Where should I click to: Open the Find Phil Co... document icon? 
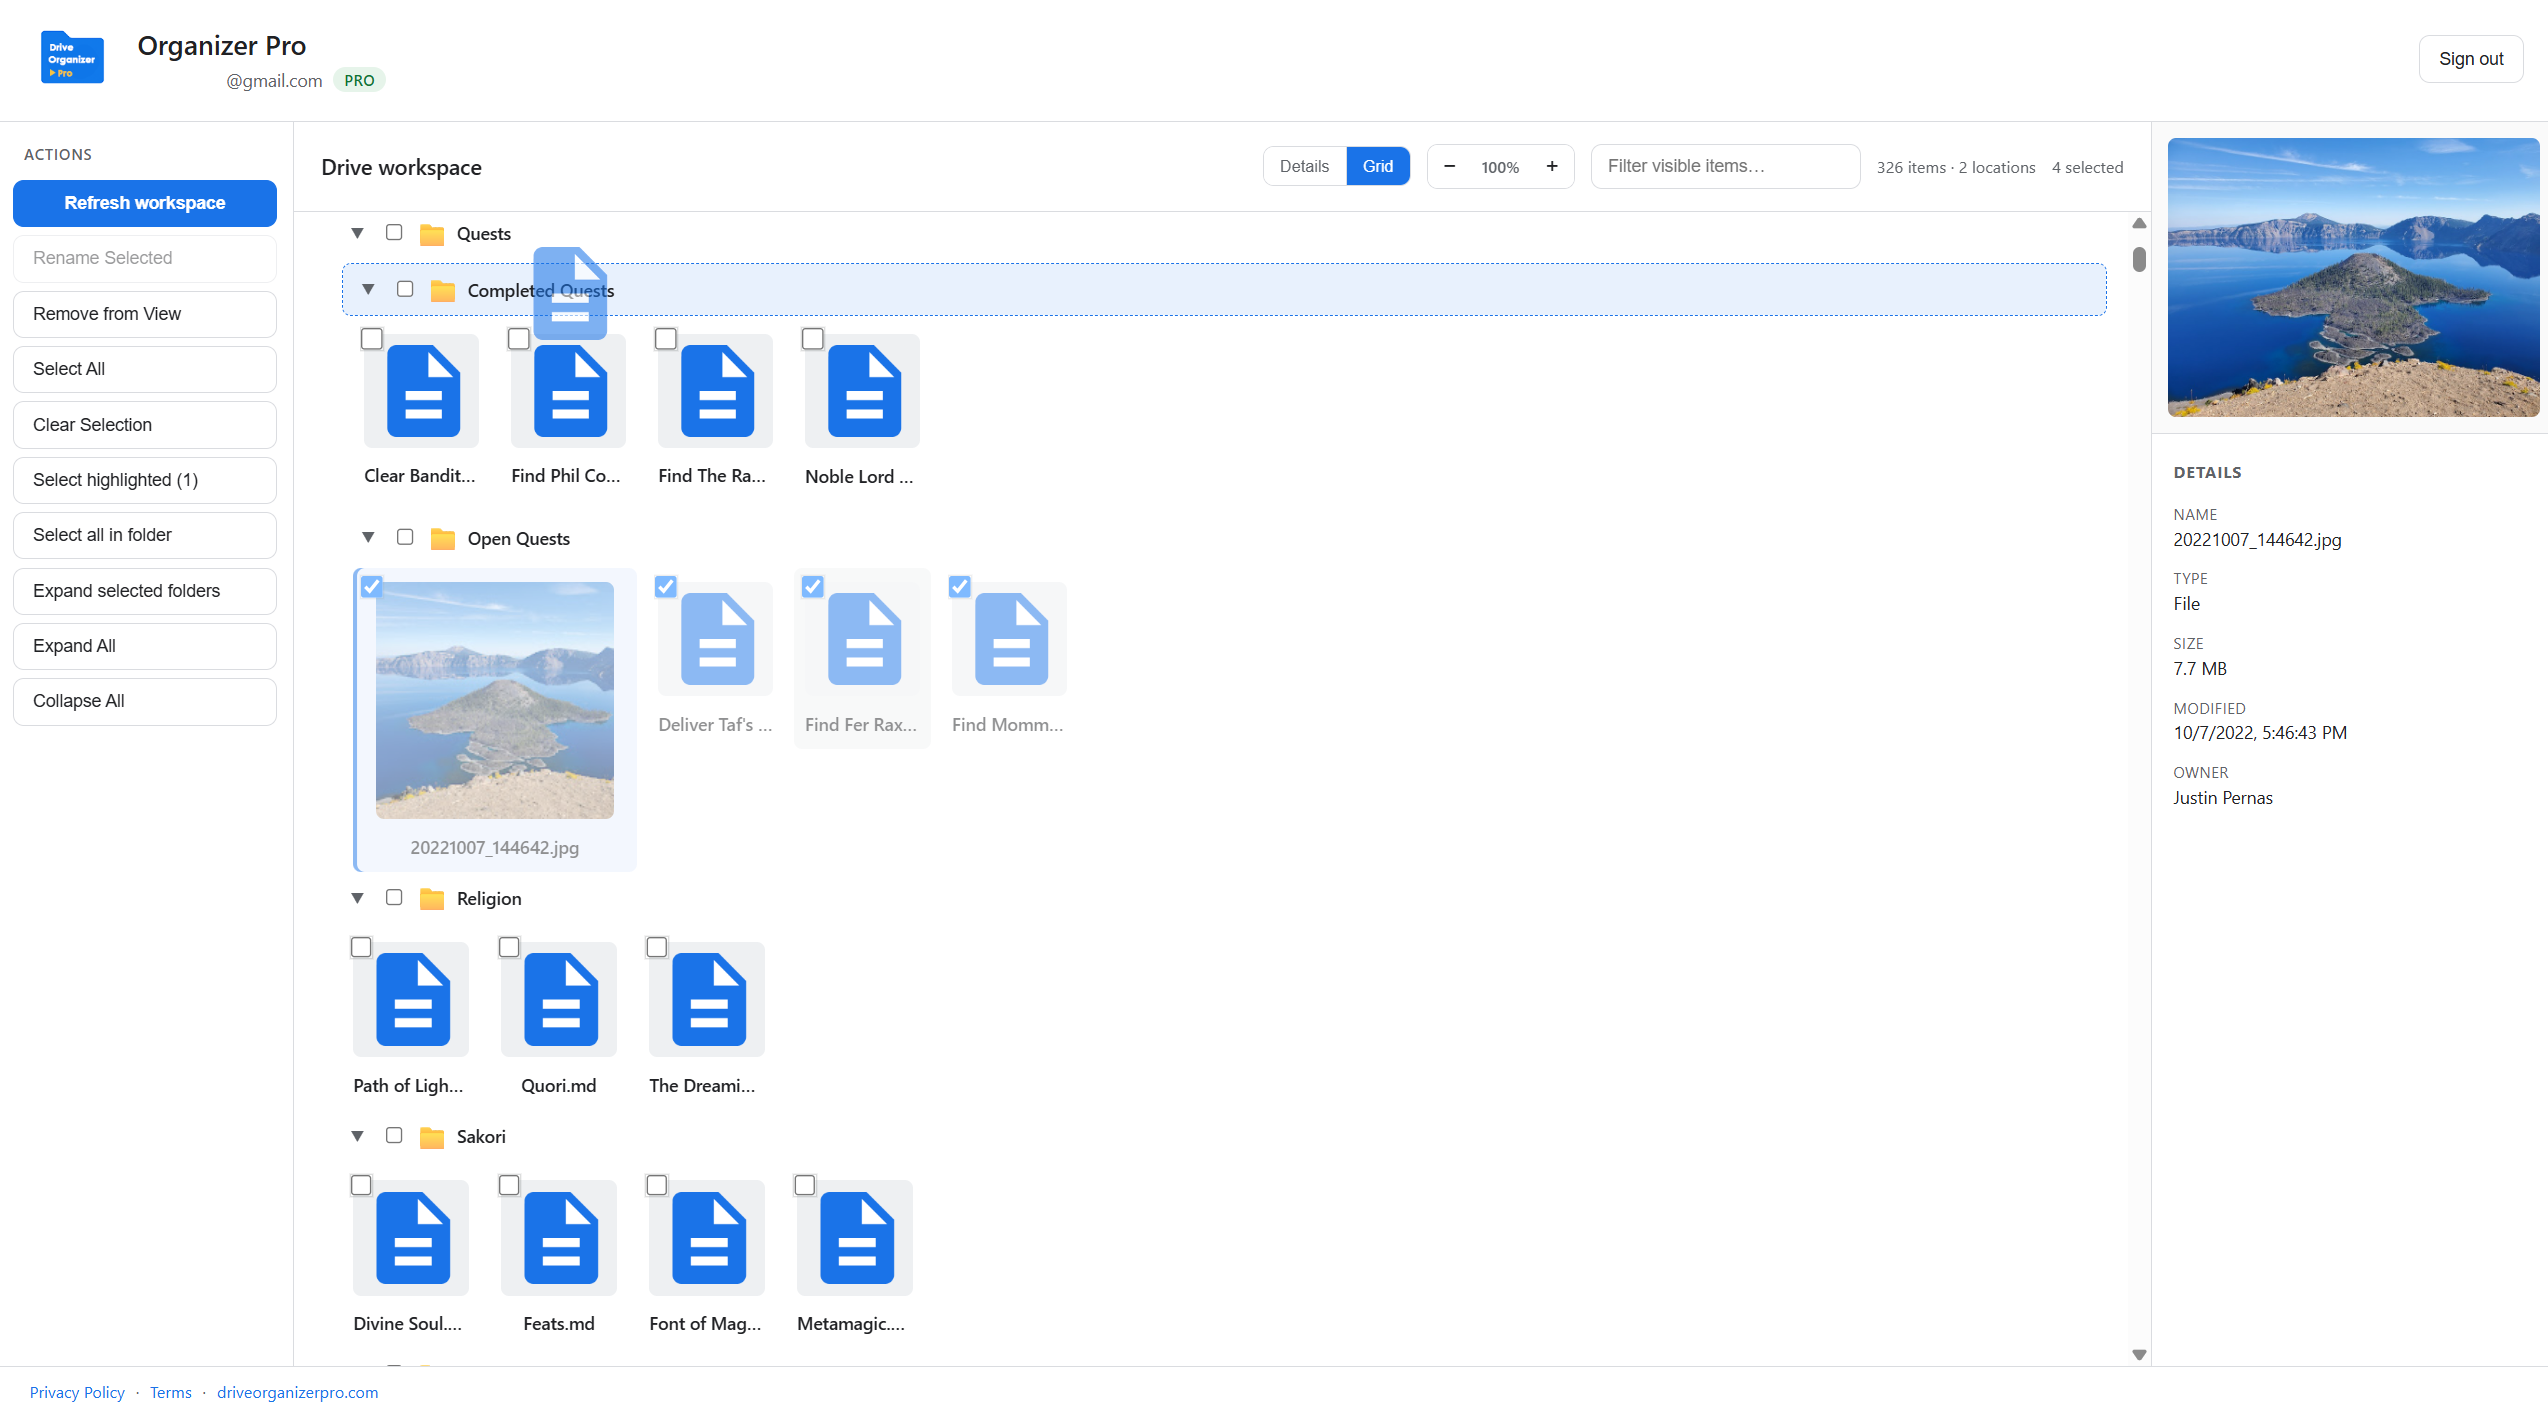point(570,391)
